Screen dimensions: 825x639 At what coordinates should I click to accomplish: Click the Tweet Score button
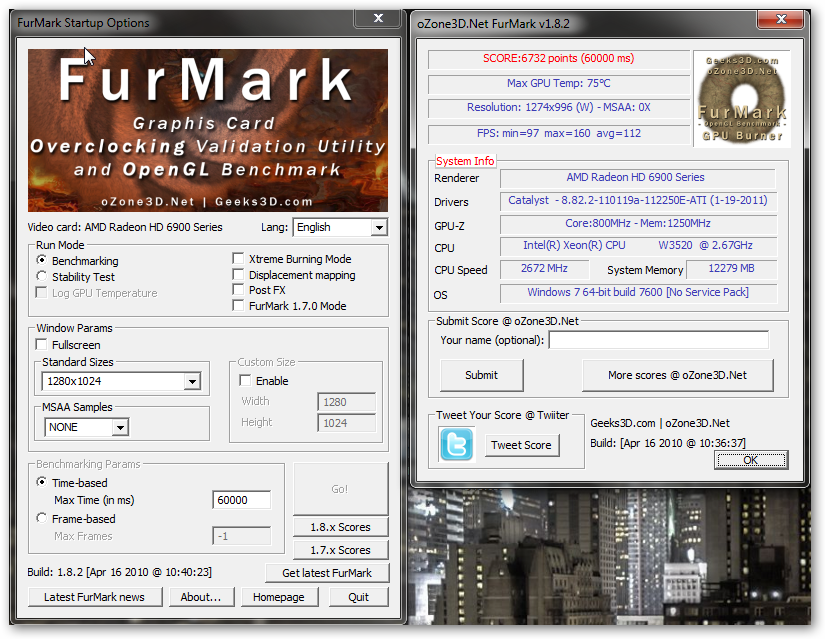521,445
